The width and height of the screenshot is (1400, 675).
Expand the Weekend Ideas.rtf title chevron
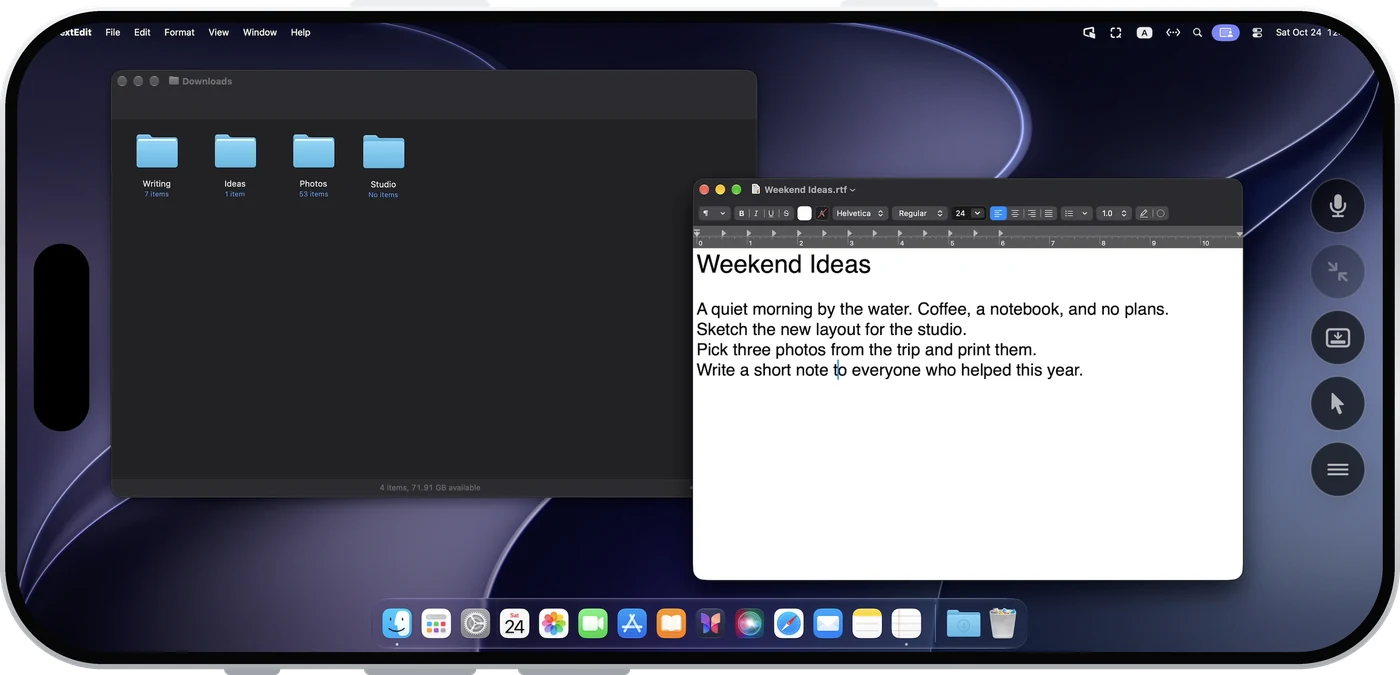(x=853, y=190)
